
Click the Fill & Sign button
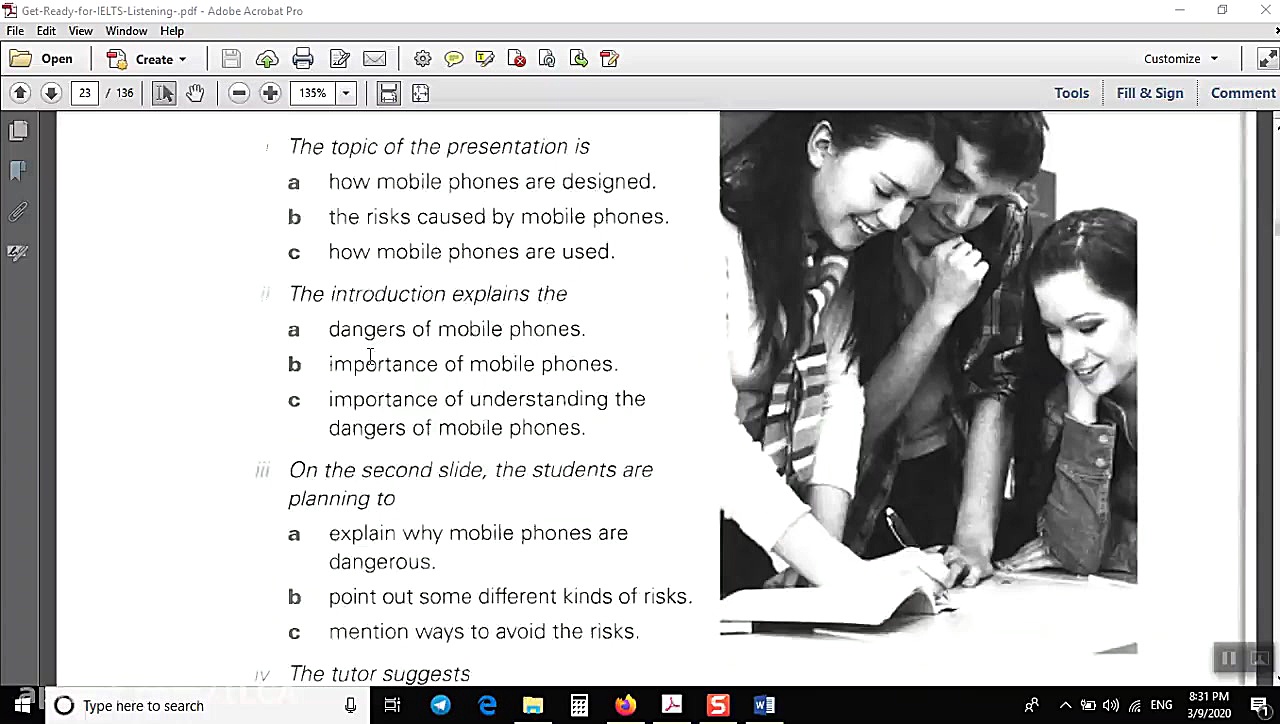[1149, 93]
